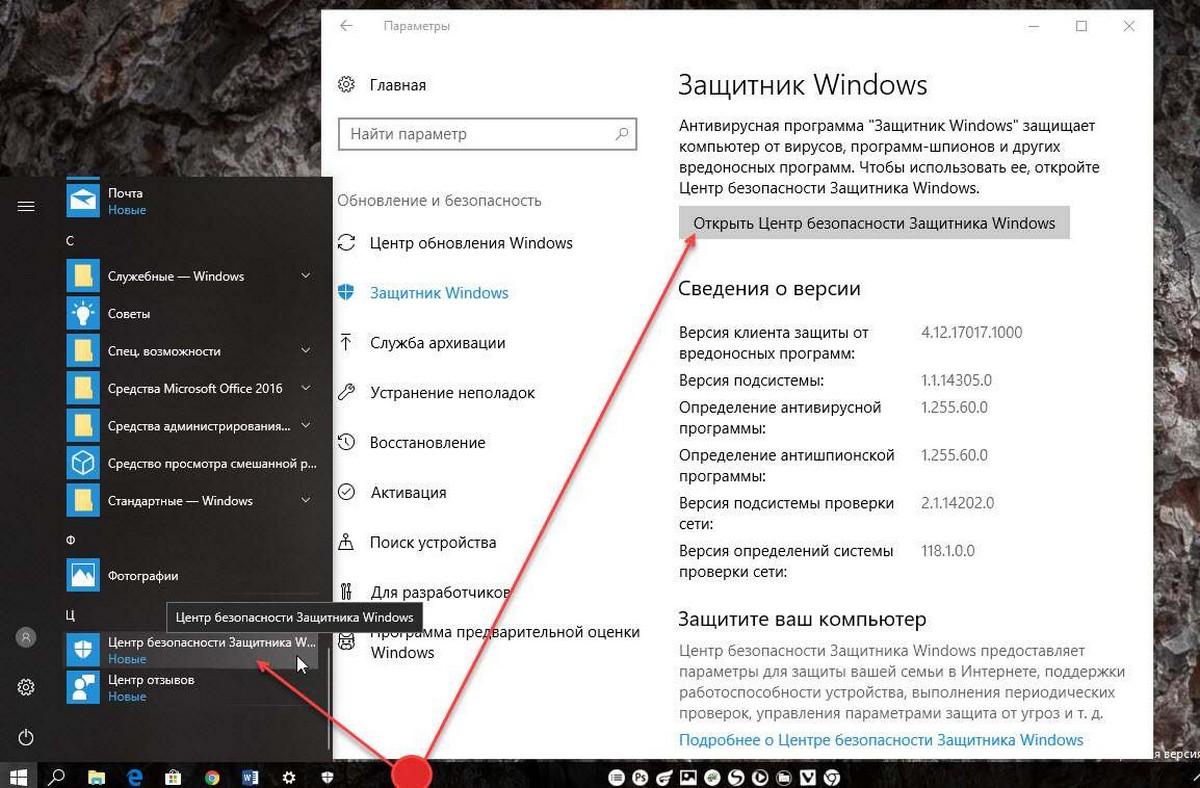Open Средство просмотра смешанной реальности app

[191, 463]
